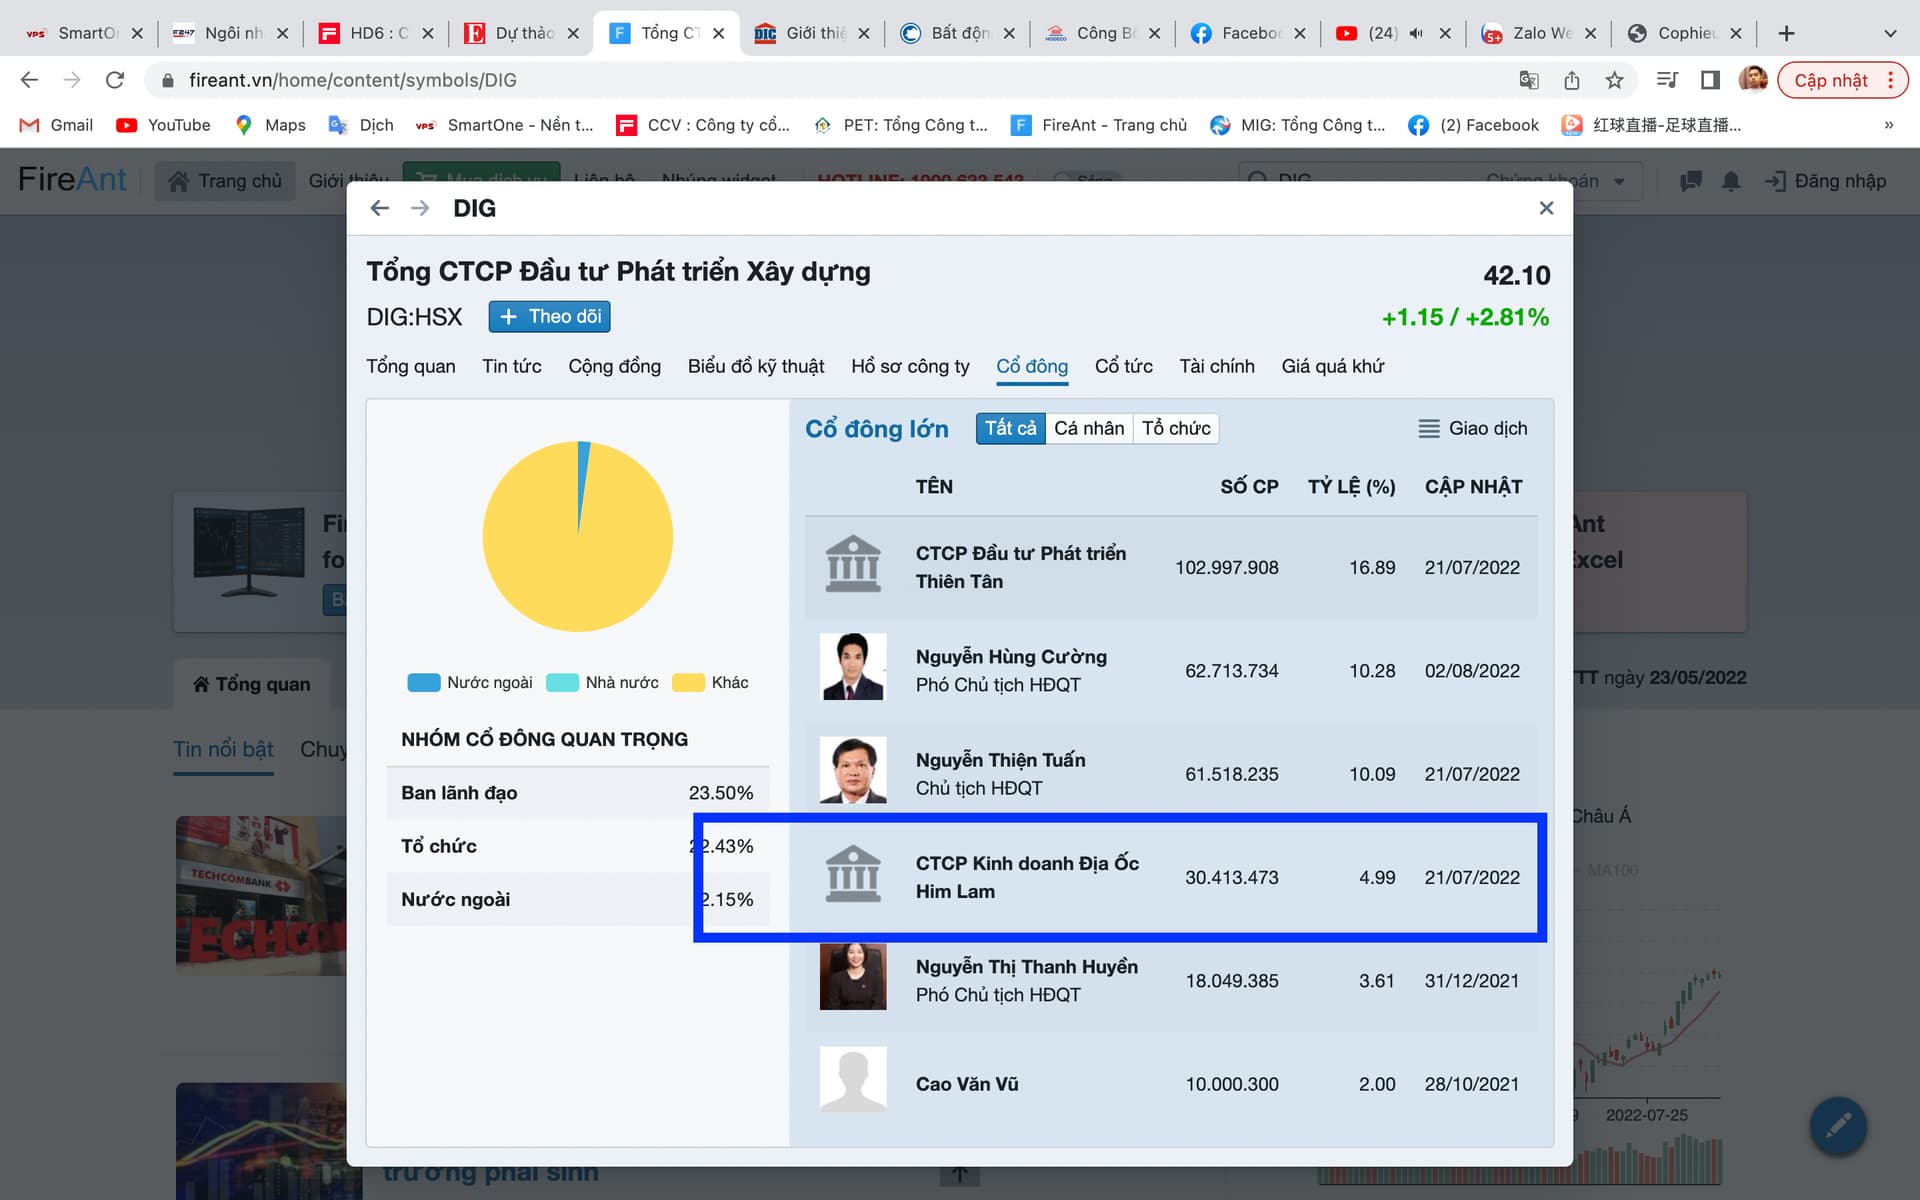This screenshot has width=1920, height=1200.
Task: Click the Theo dõi follow button
Action: [549, 317]
